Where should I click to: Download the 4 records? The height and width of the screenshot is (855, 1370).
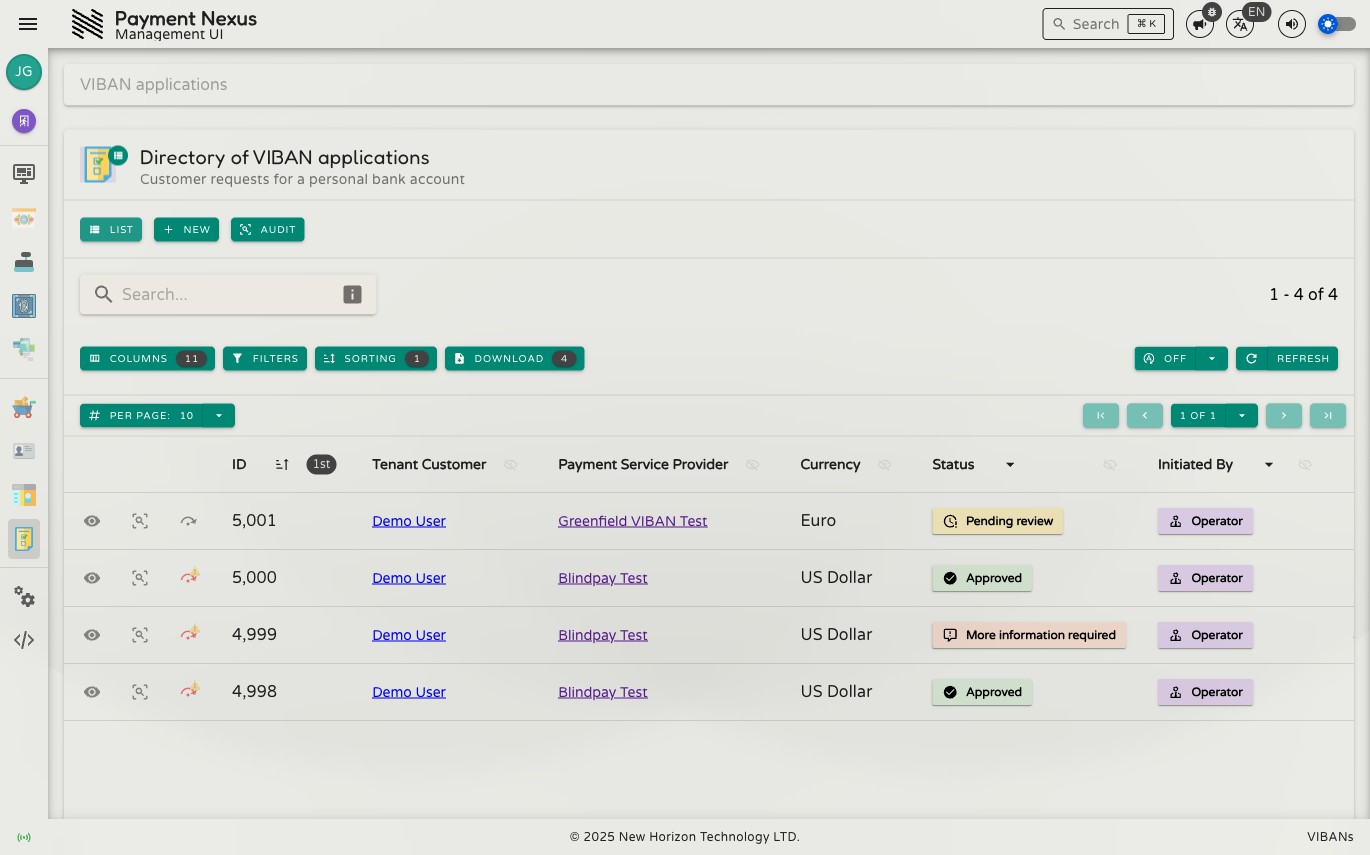coord(514,358)
